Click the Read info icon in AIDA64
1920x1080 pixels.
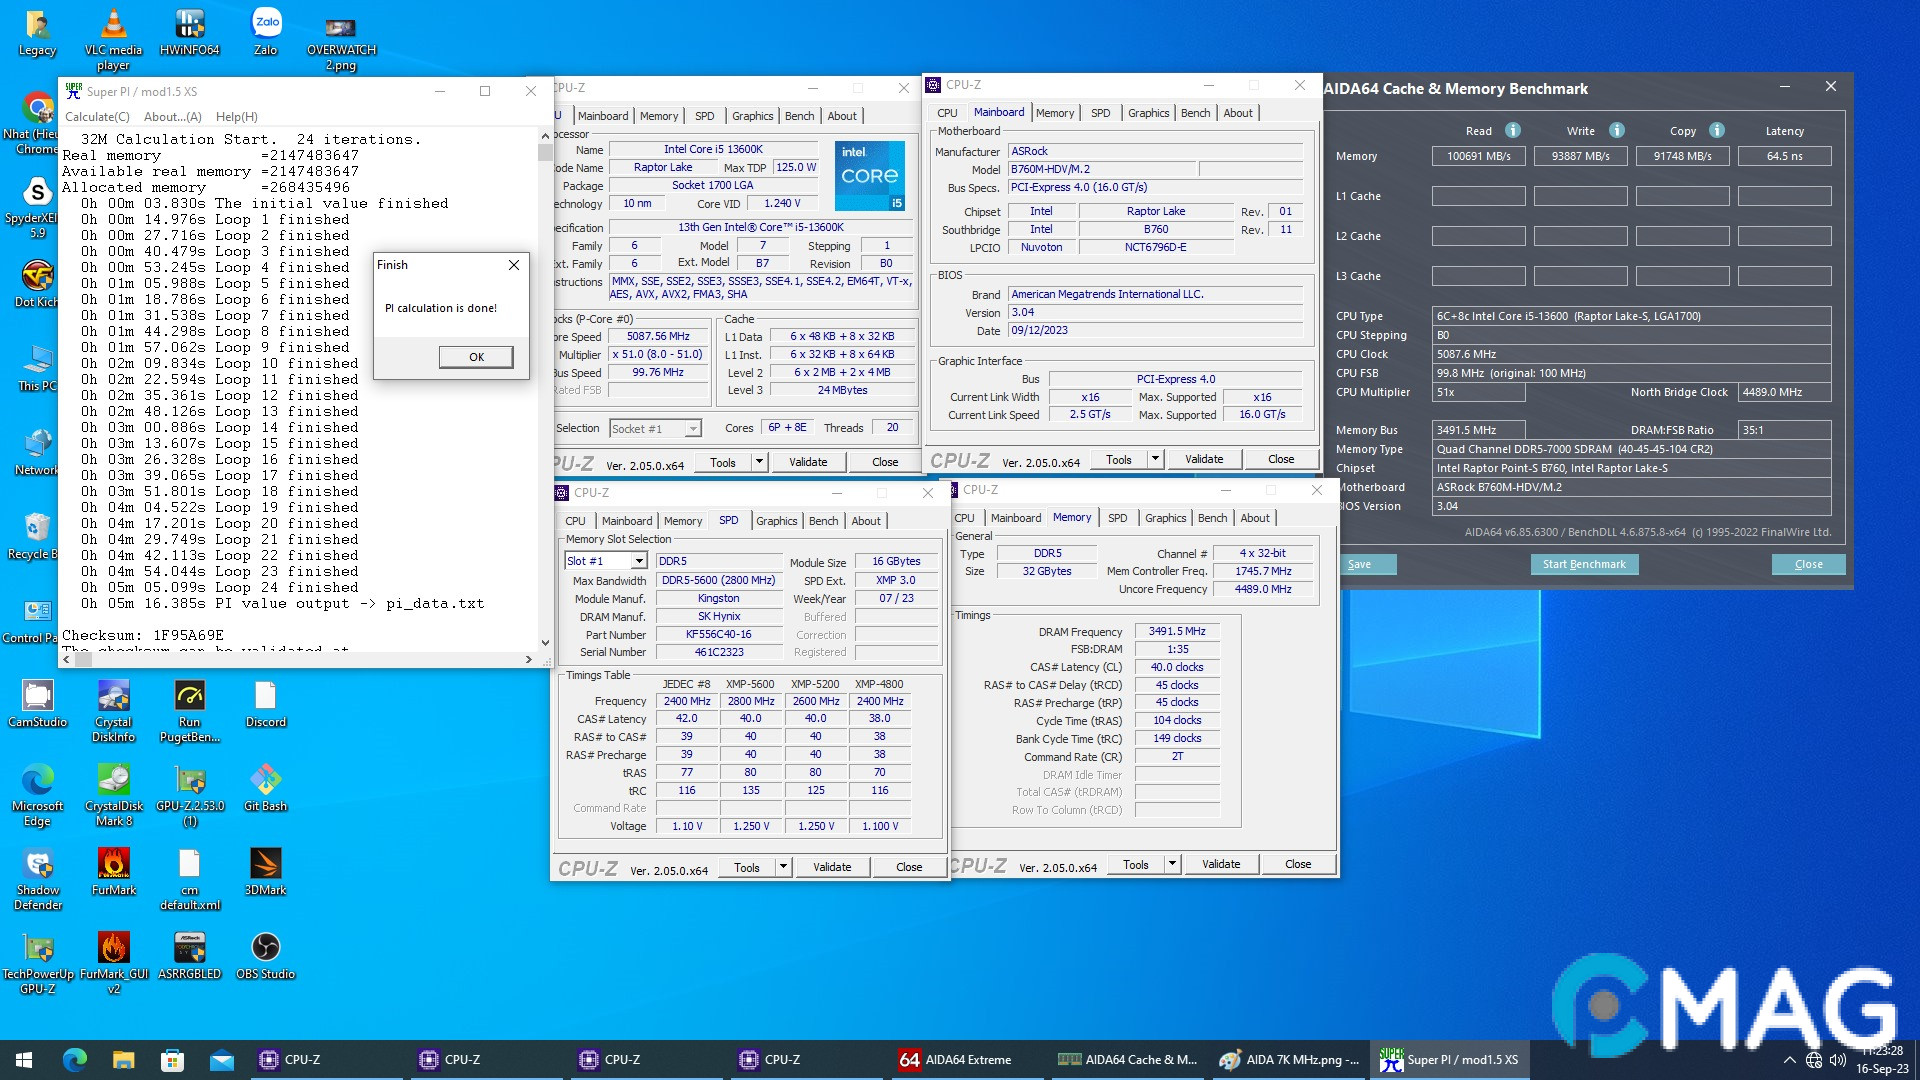(x=1513, y=131)
